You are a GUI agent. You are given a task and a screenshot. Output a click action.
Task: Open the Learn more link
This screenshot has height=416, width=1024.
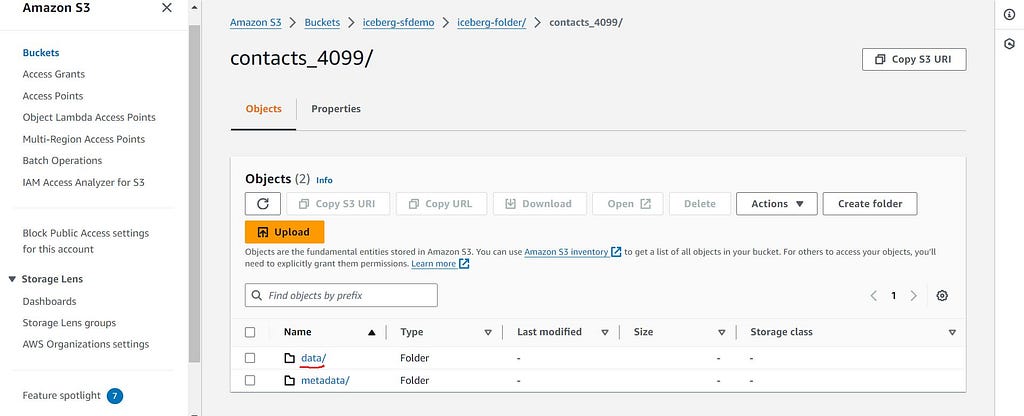pyautogui.click(x=434, y=264)
